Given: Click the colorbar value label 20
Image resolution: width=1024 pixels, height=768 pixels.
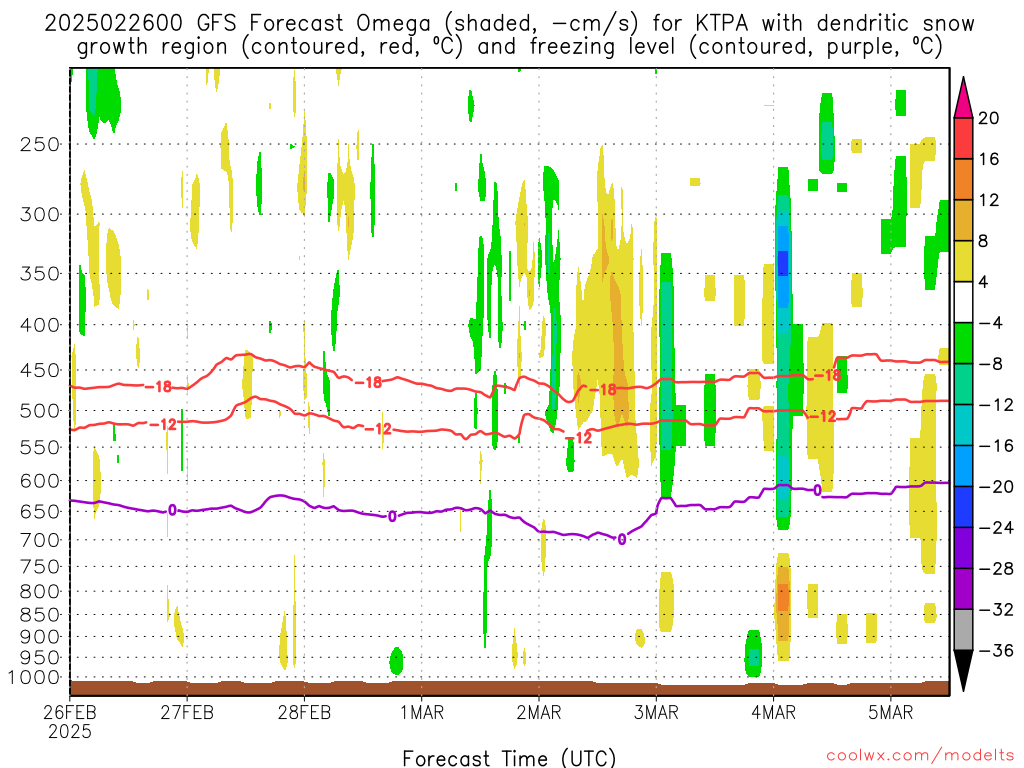Looking at the screenshot, I should [x=989, y=118].
